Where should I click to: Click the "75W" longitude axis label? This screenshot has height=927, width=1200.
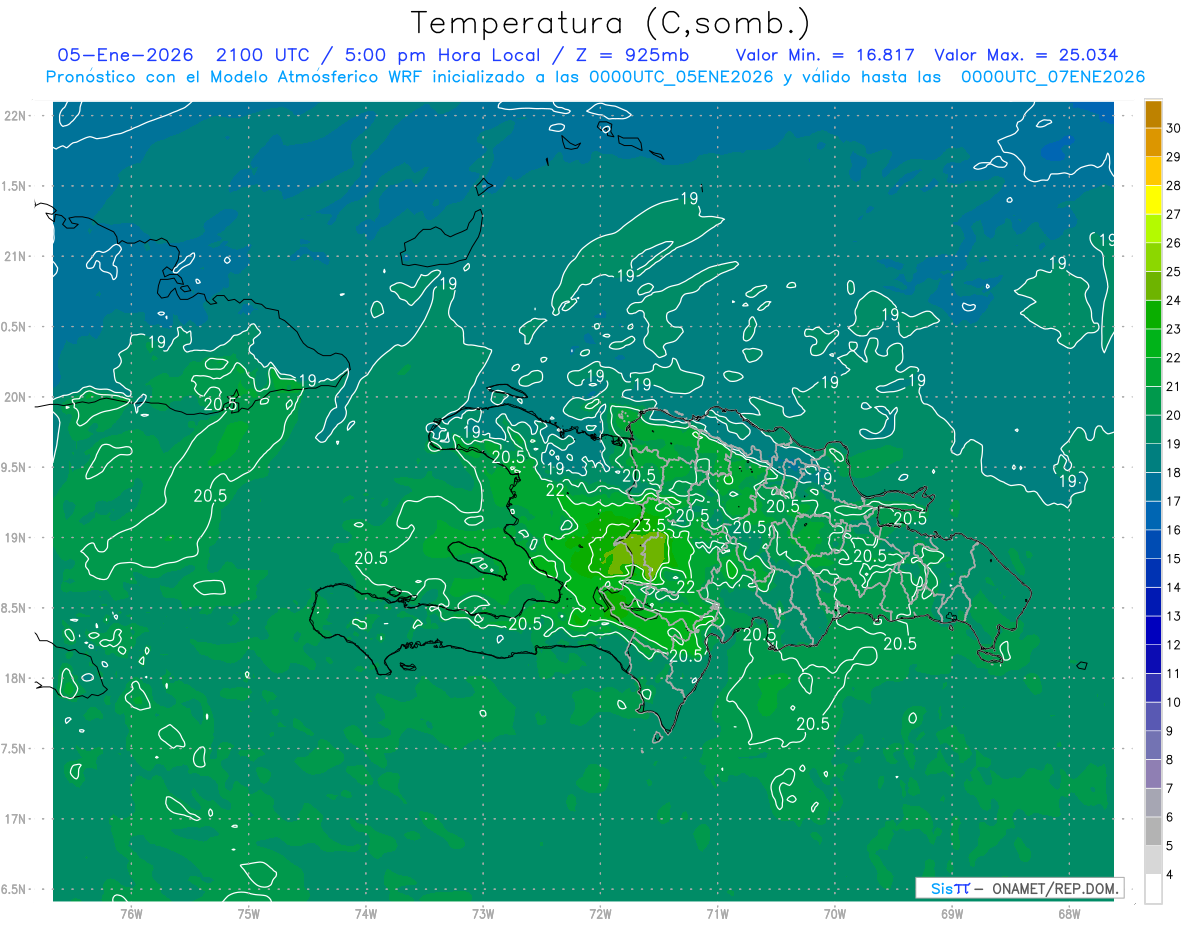[248, 913]
